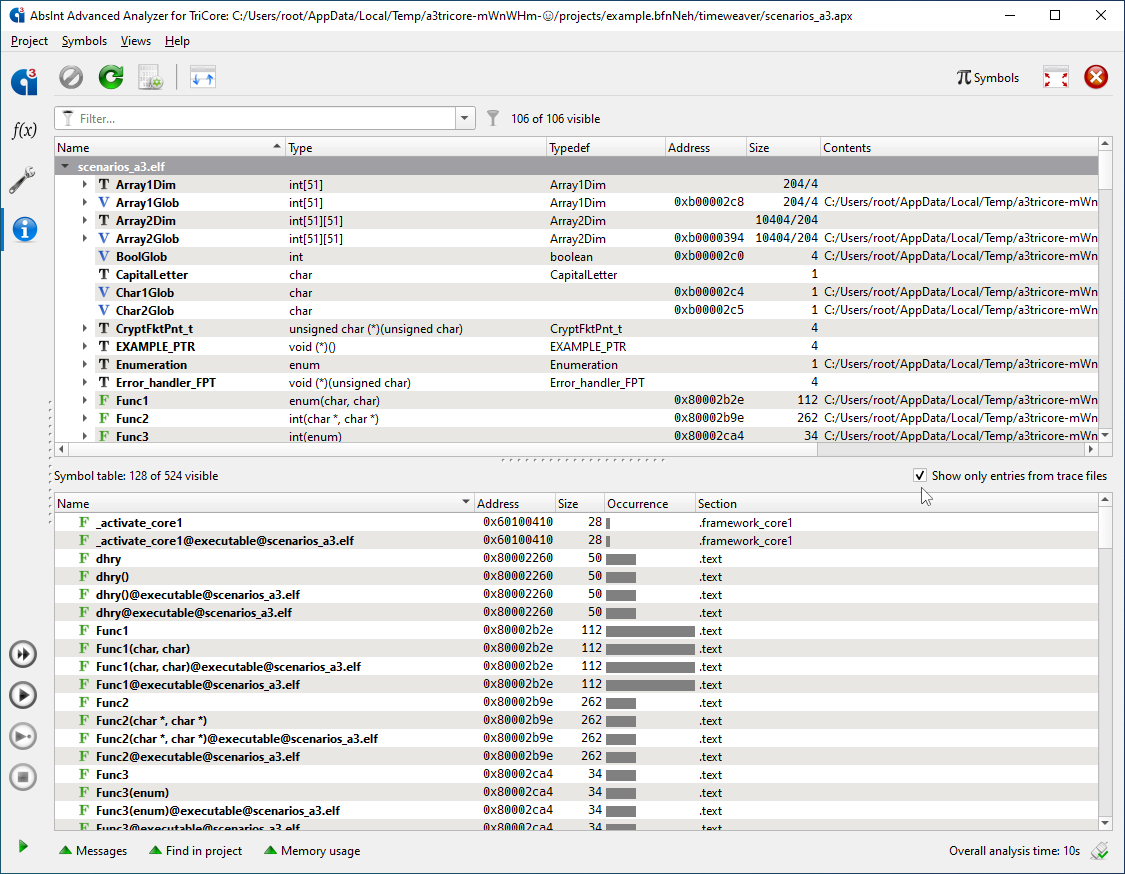This screenshot has height=874, width=1125.
Task: Select Func2(char *, char *) row in symbol table
Action: pyautogui.click(x=576, y=720)
